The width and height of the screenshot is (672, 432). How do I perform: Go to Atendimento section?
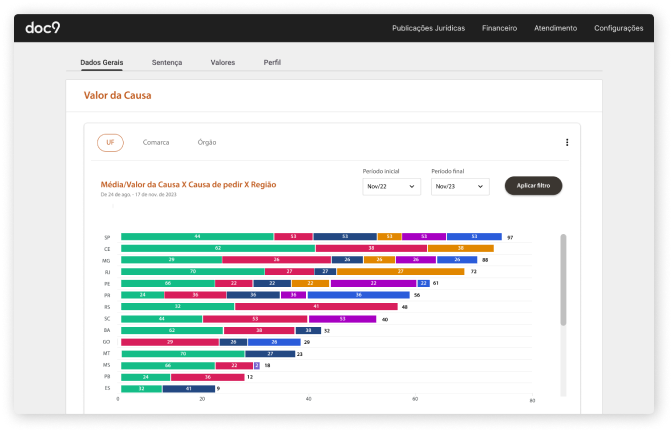pyautogui.click(x=555, y=28)
